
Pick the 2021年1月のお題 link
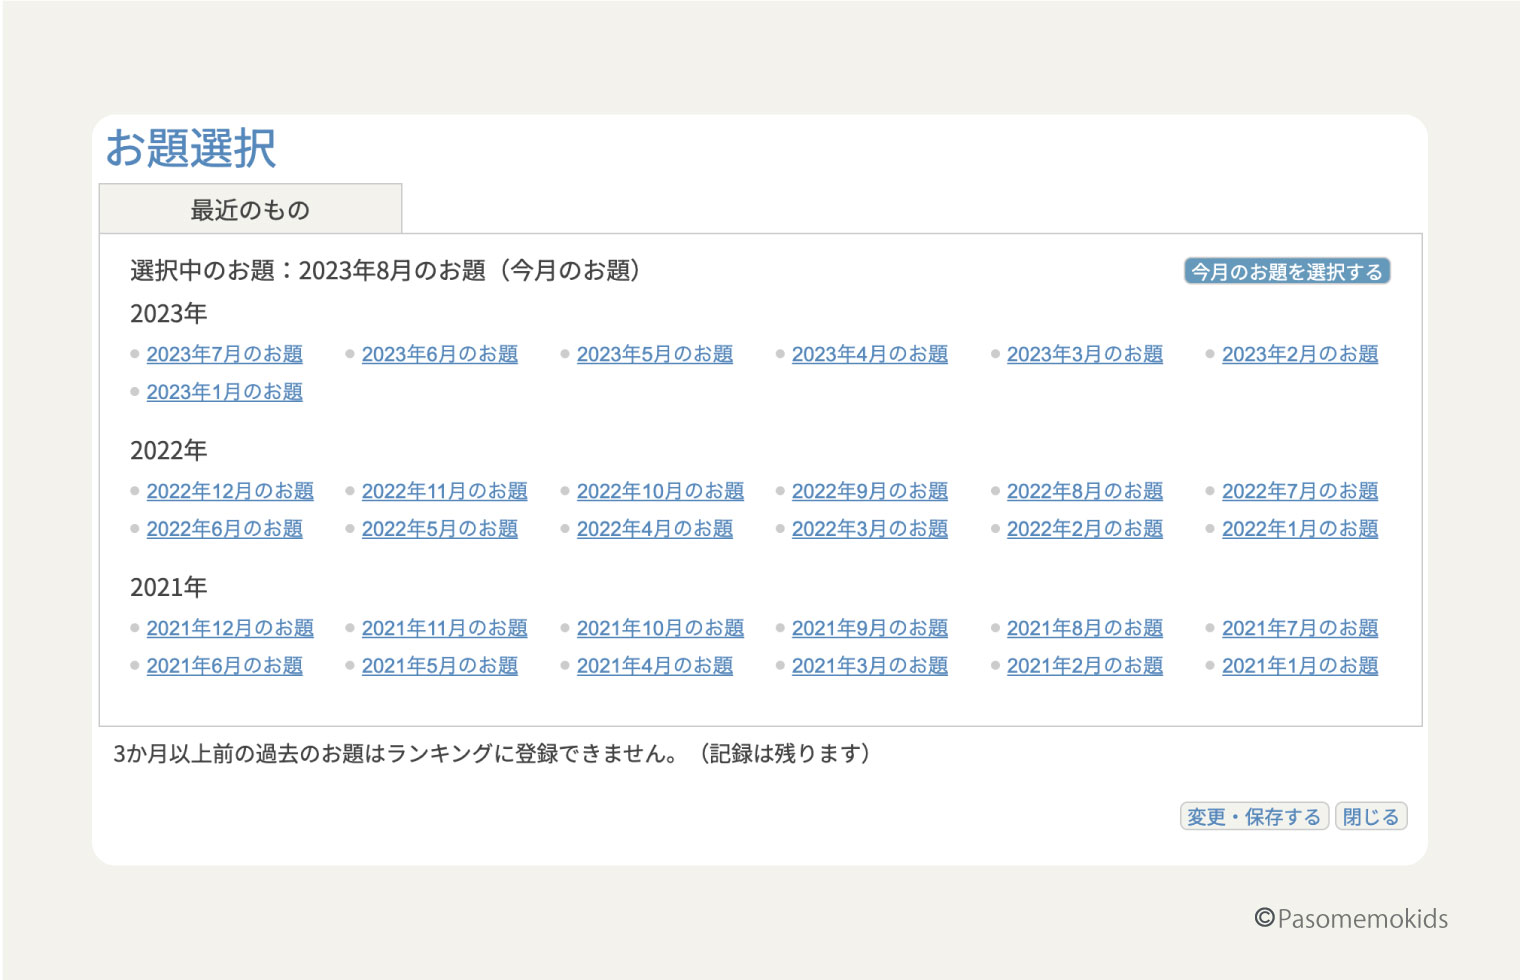point(1299,666)
